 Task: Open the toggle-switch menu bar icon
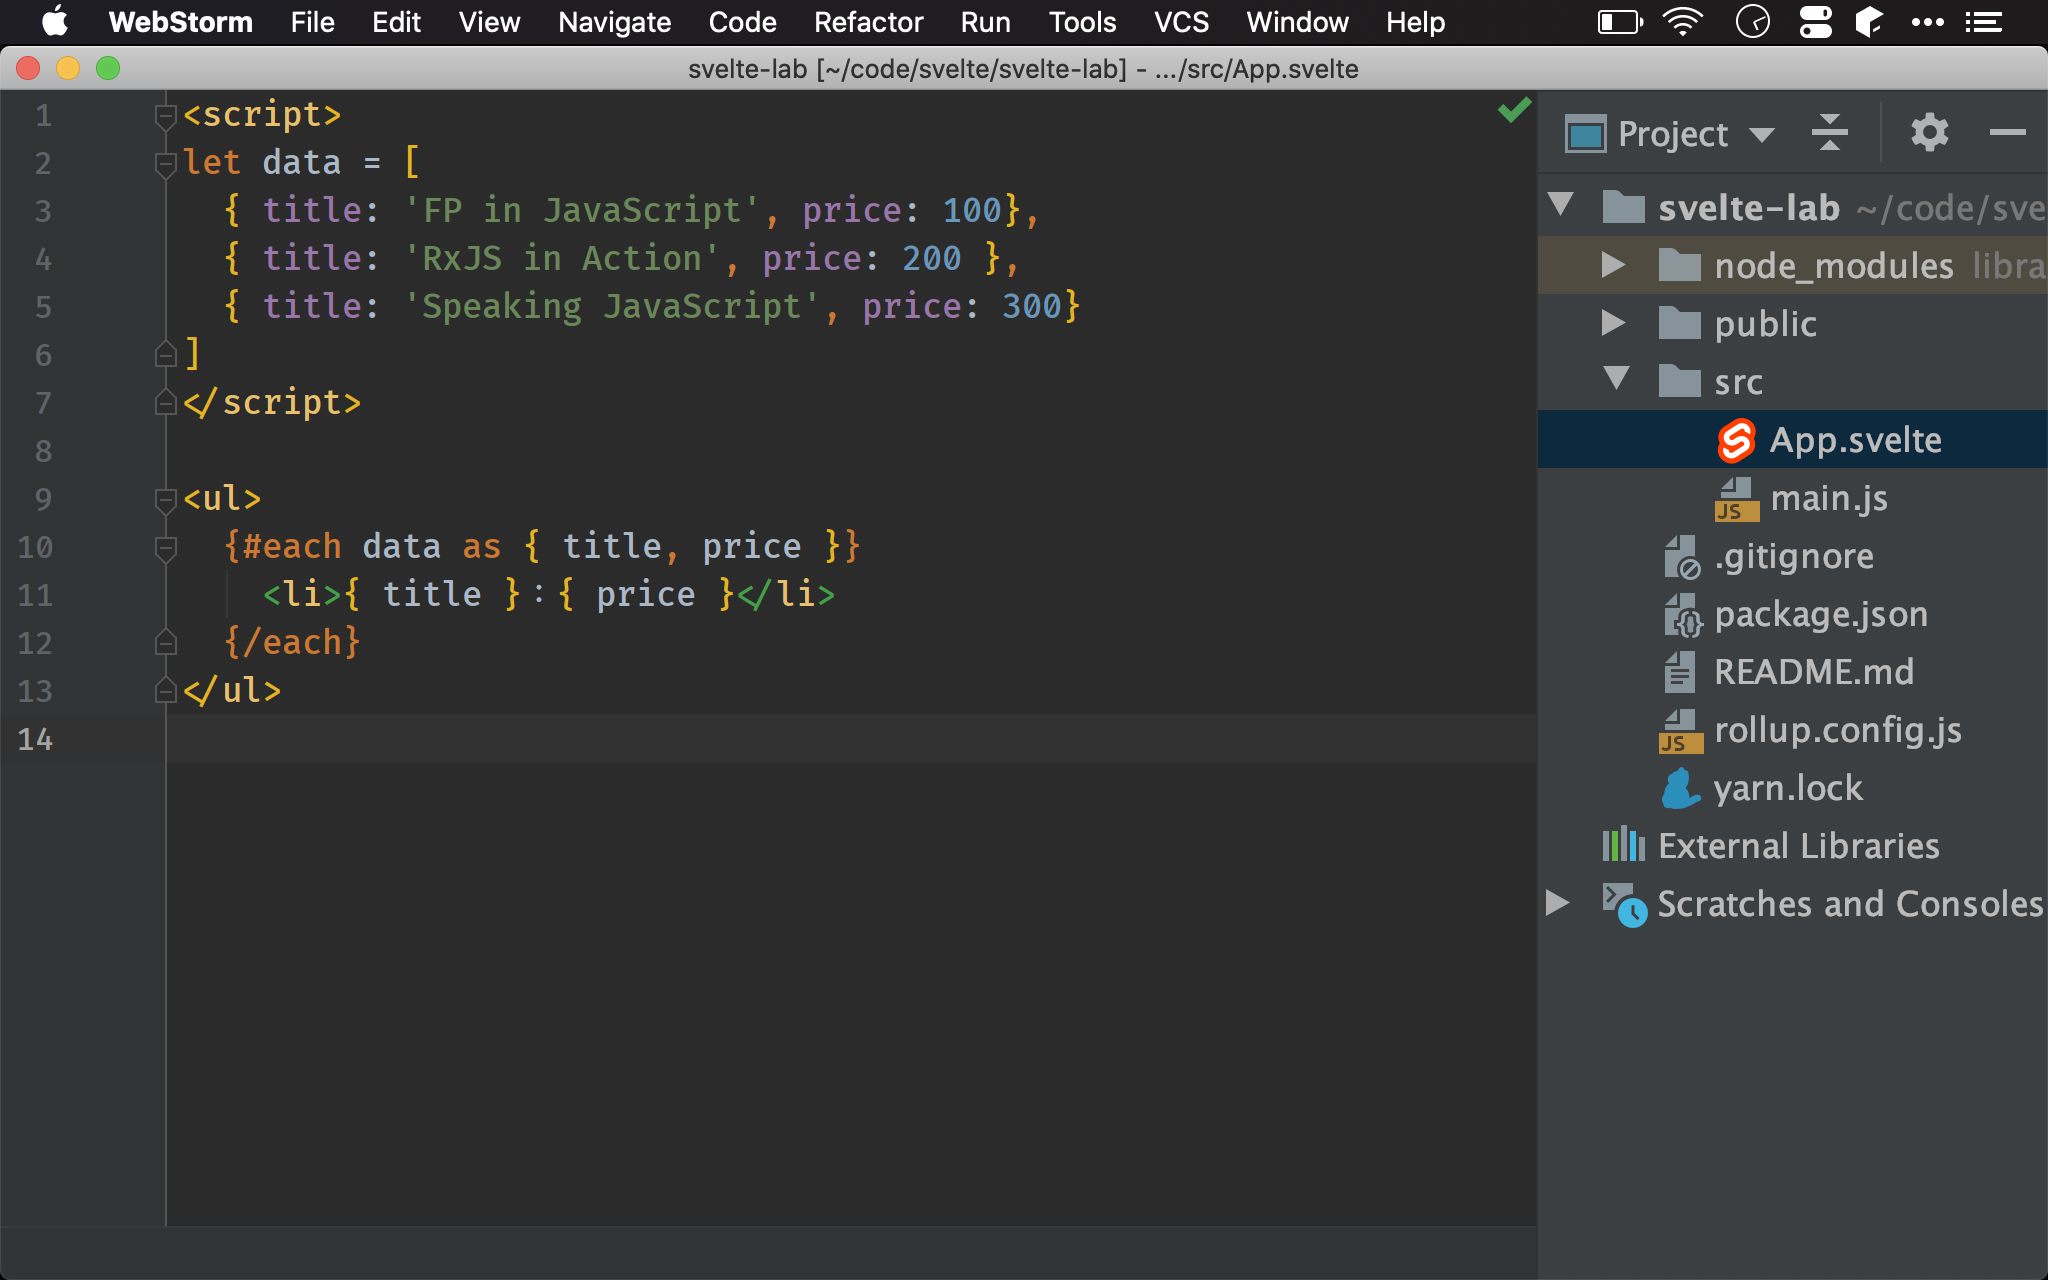tap(1815, 22)
